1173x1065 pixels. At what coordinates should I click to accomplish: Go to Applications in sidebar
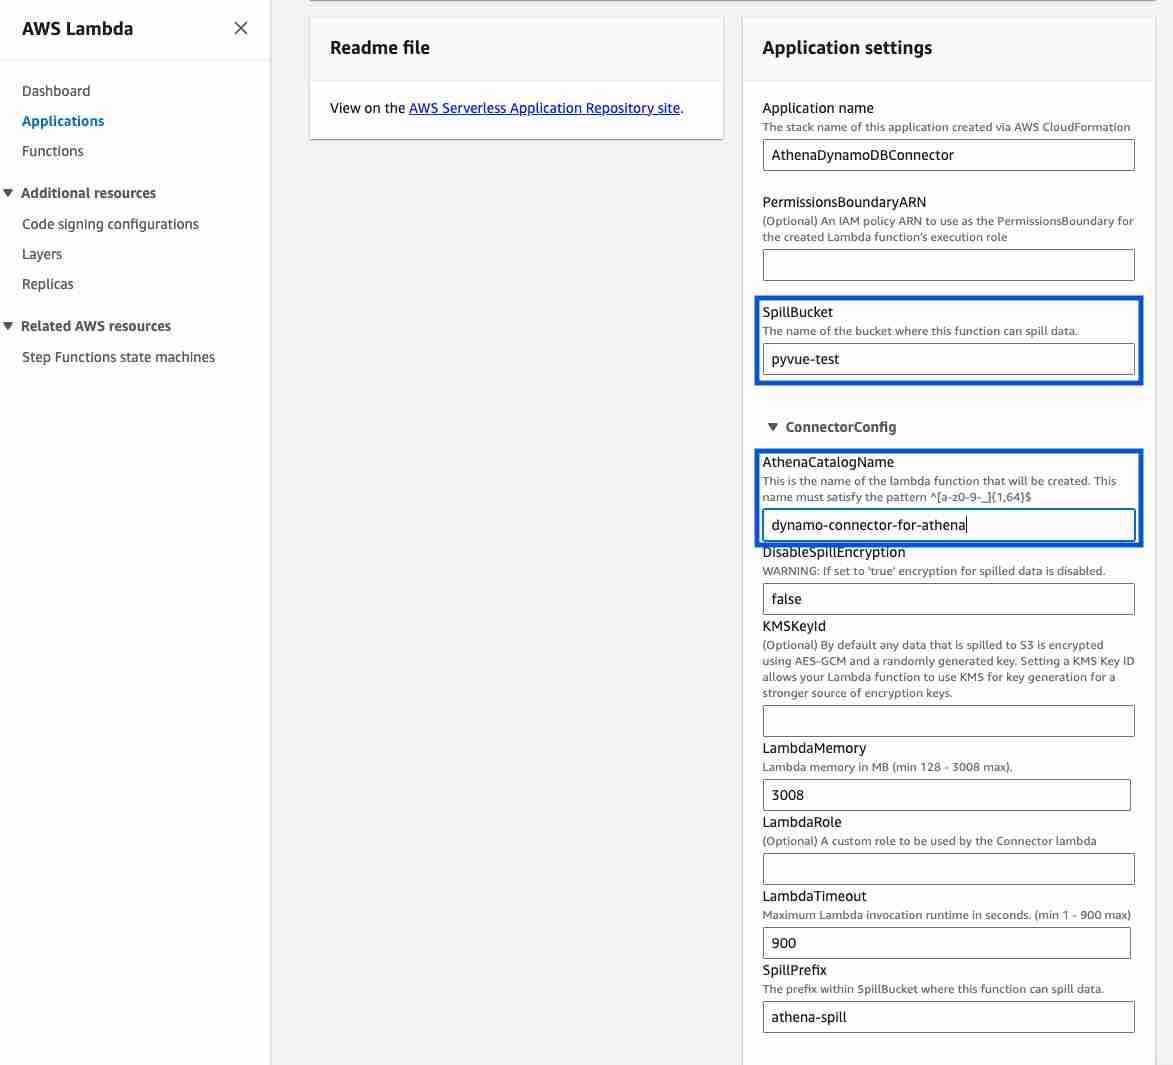pos(63,121)
